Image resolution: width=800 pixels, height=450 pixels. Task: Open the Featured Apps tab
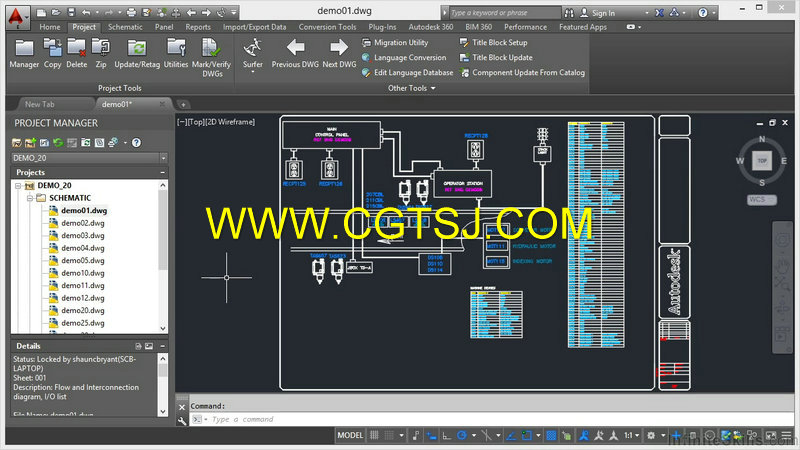pyautogui.click(x=583, y=27)
